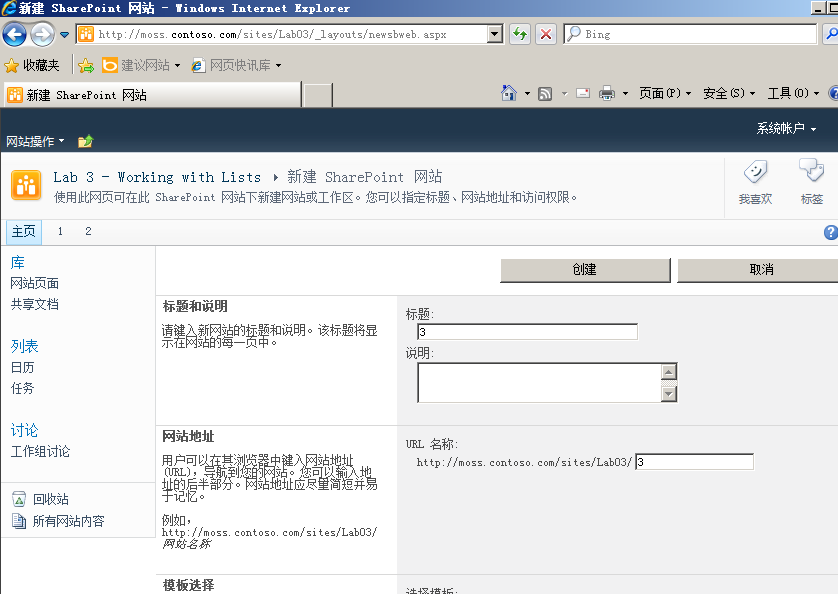Click the description scrollbar down arrow
This screenshot has width=838, height=594.
pyautogui.click(x=669, y=394)
